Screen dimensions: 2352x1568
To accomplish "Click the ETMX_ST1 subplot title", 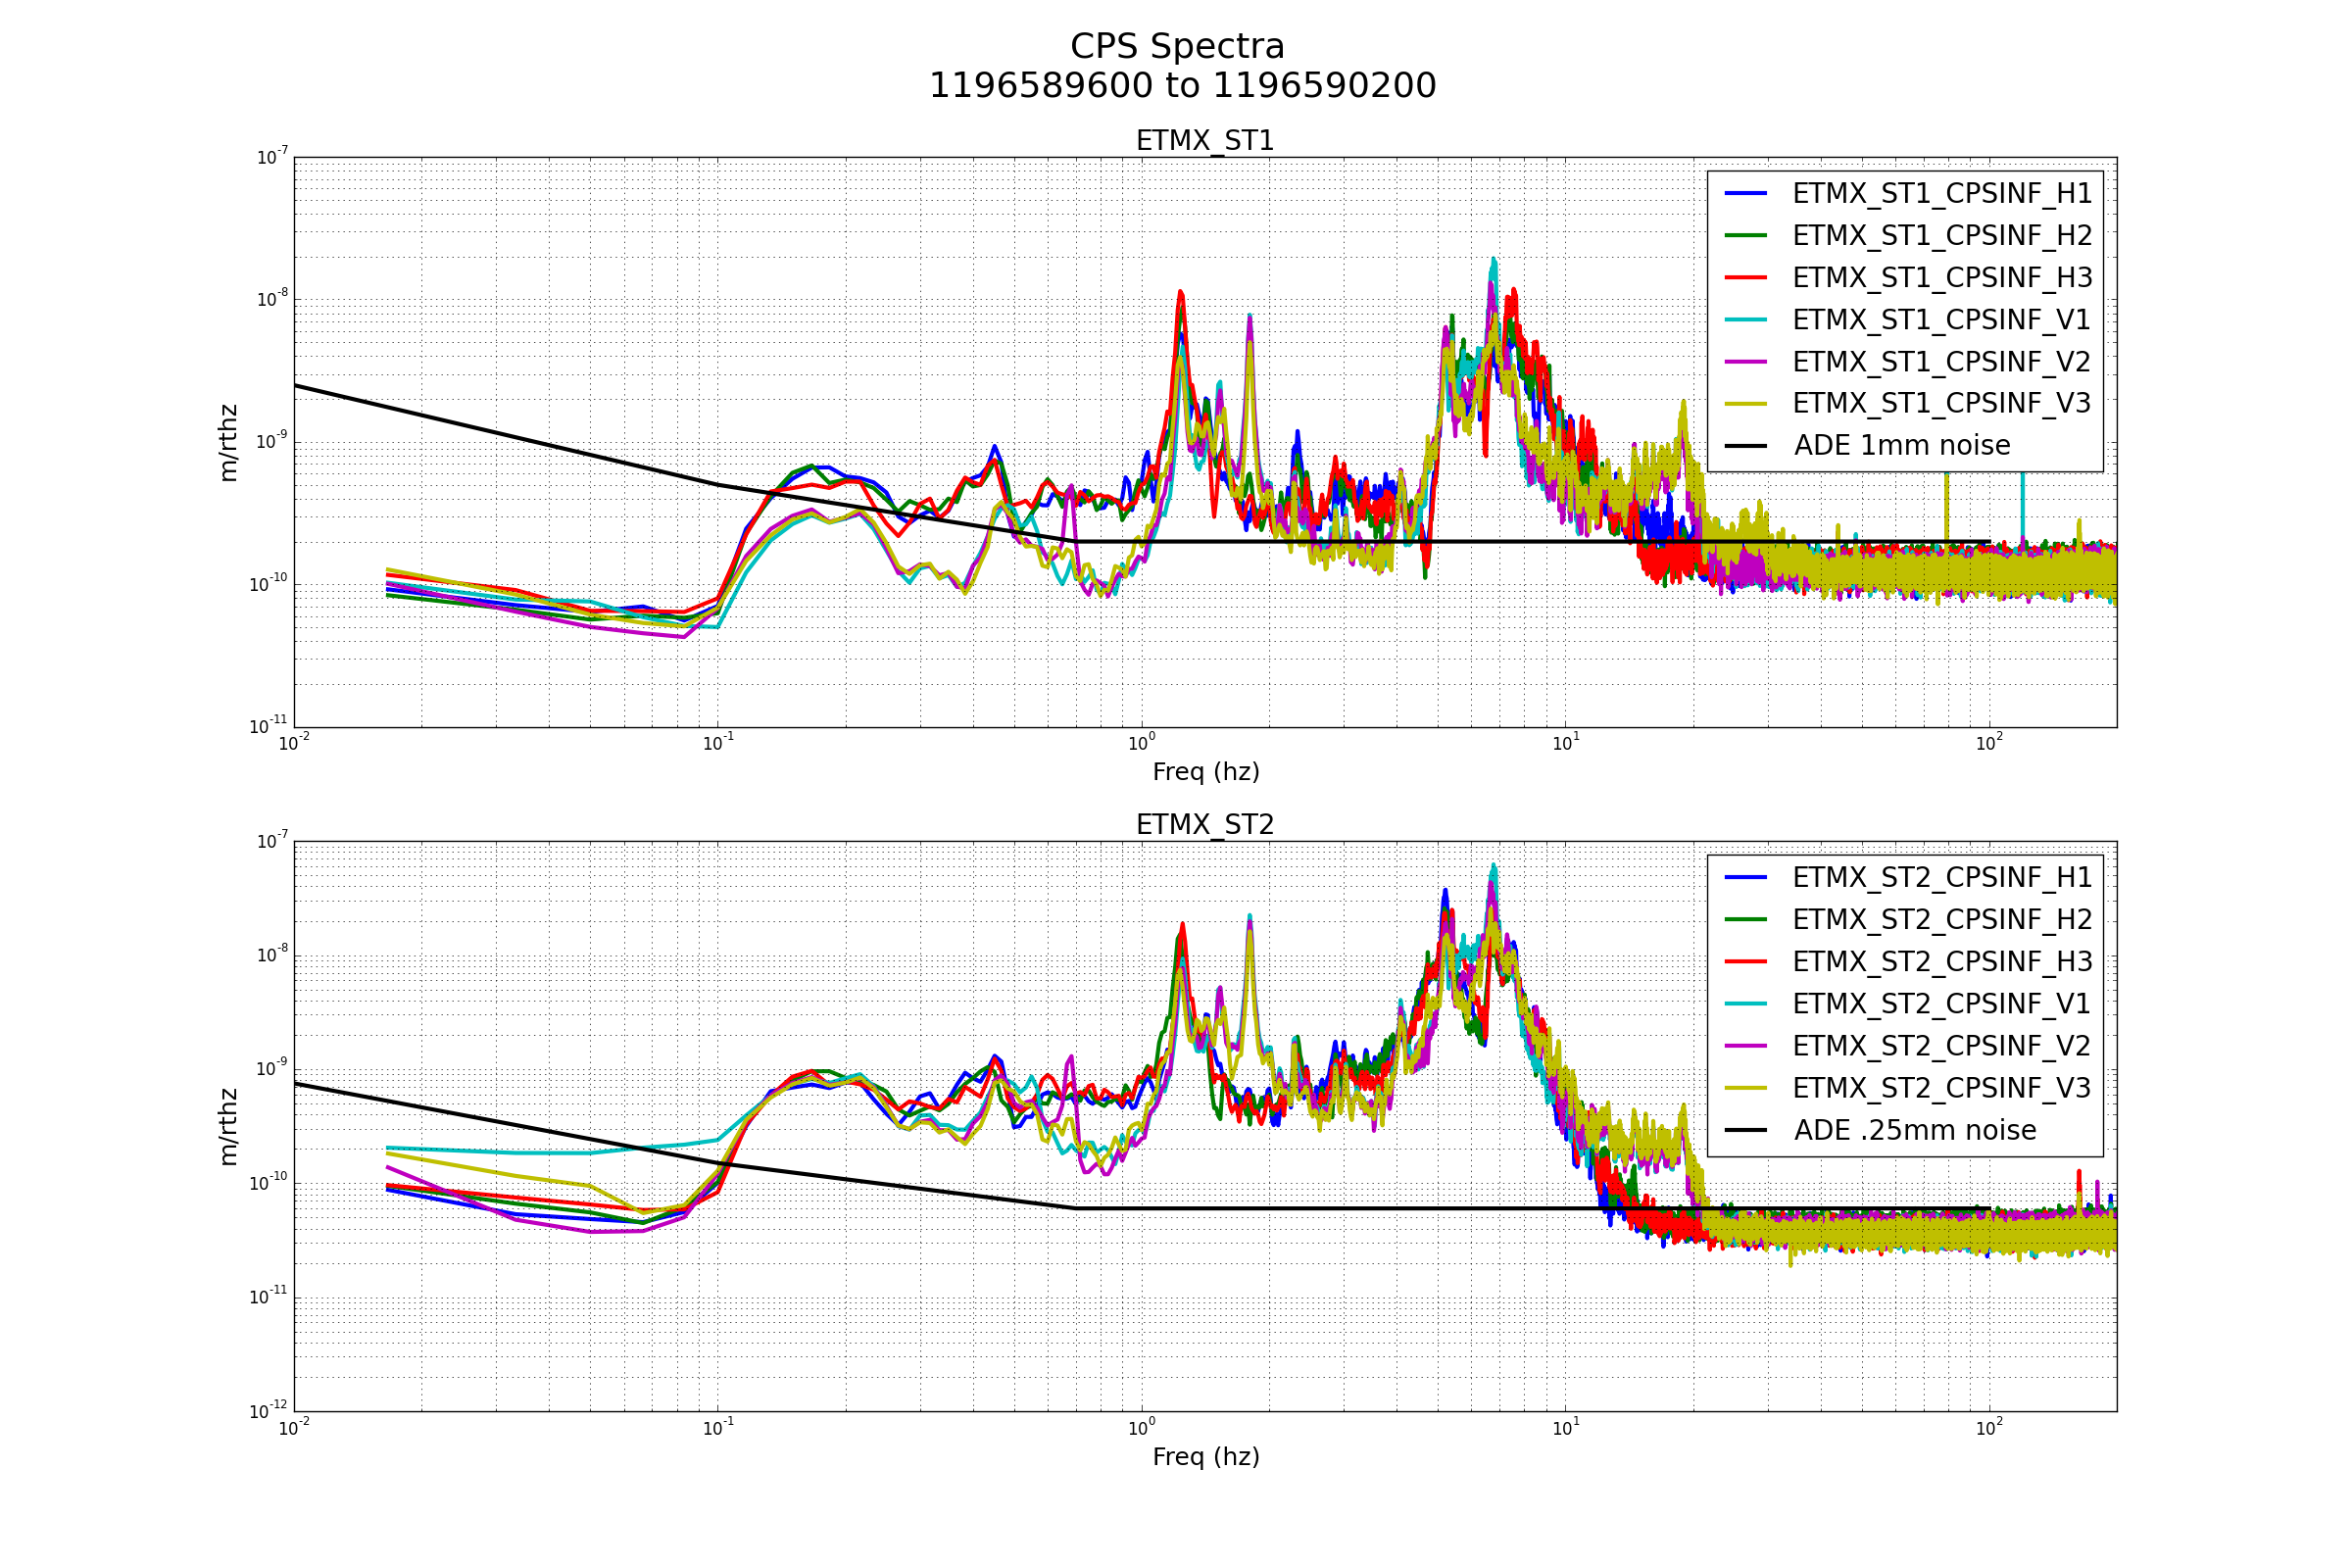I will pyautogui.click(x=1205, y=141).
